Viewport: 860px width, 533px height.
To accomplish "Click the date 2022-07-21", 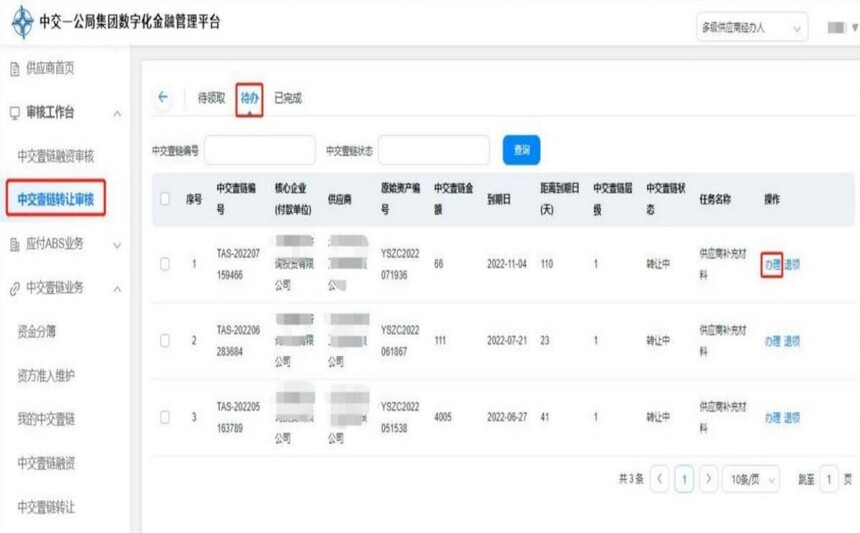I will pyautogui.click(x=507, y=341).
